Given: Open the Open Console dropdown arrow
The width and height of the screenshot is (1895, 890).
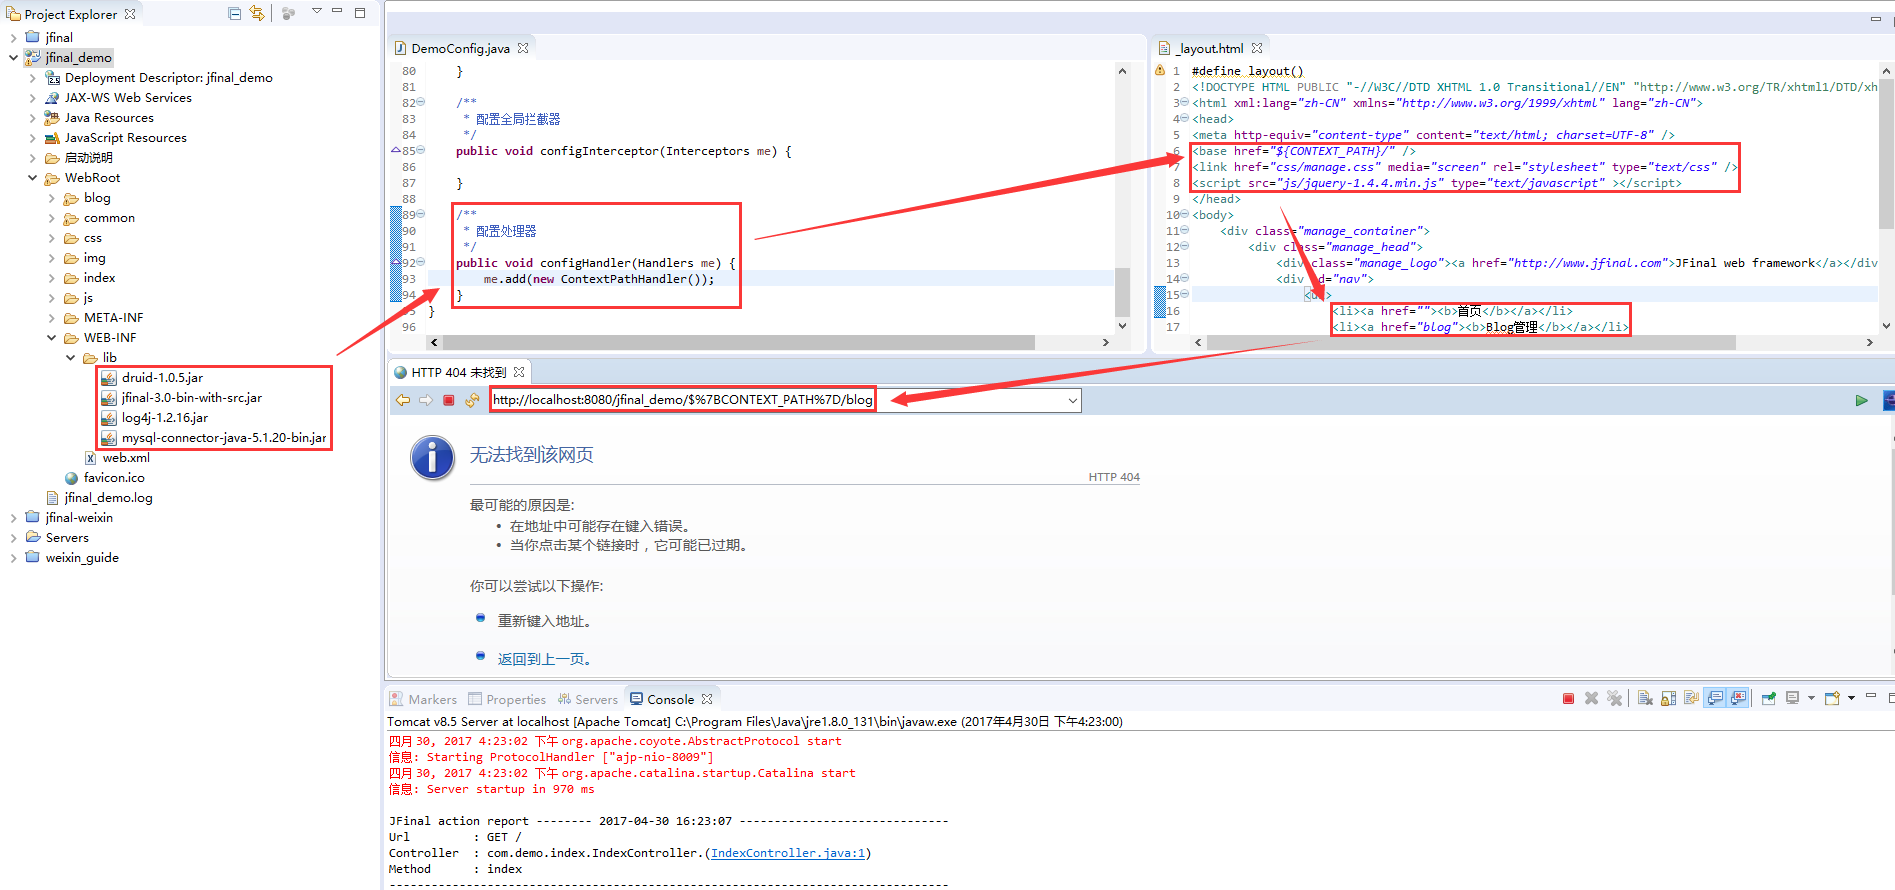Looking at the screenshot, I should (x=1851, y=698).
